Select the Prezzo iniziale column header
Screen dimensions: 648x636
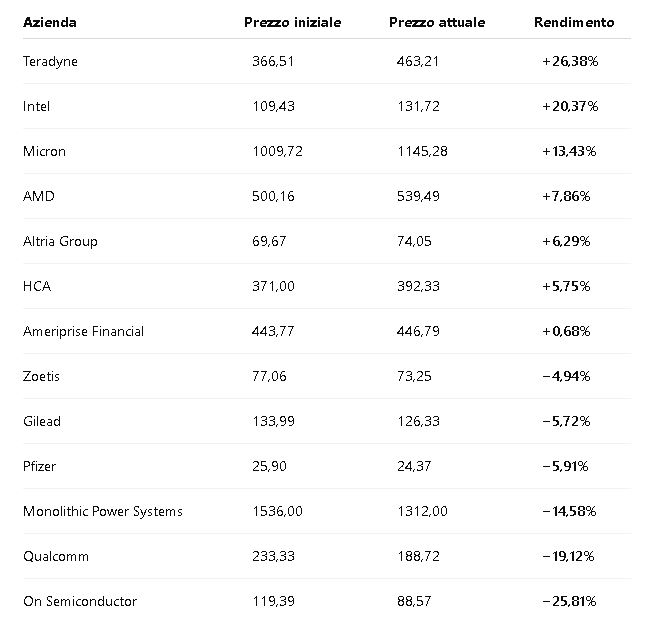[x=293, y=22]
